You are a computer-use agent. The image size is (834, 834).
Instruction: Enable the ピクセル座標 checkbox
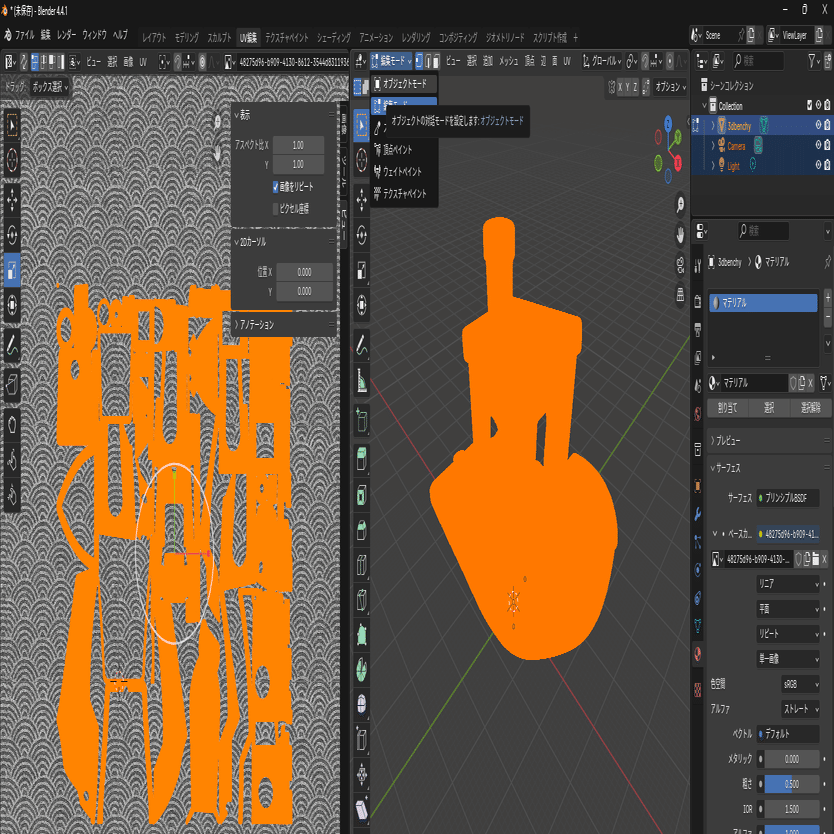click(x=276, y=208)
